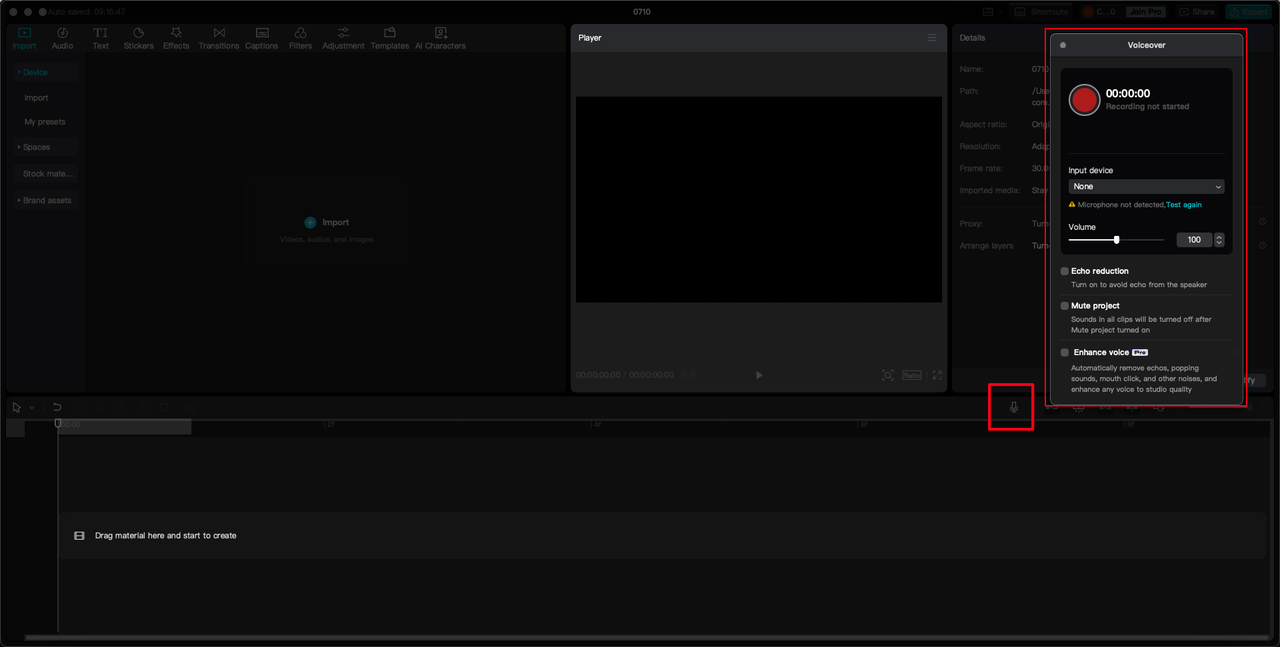
Task: Expand the Brand assets section
Action: tap(46, 200)
